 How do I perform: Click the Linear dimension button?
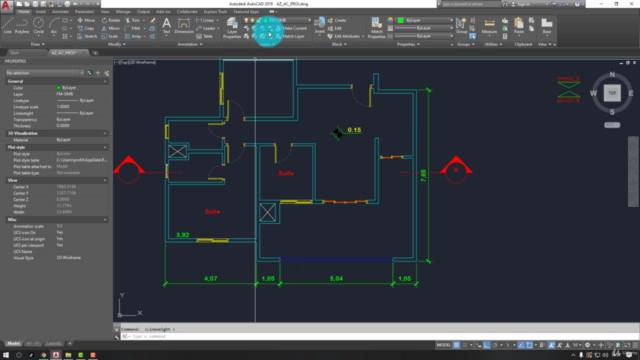(206, 20)
